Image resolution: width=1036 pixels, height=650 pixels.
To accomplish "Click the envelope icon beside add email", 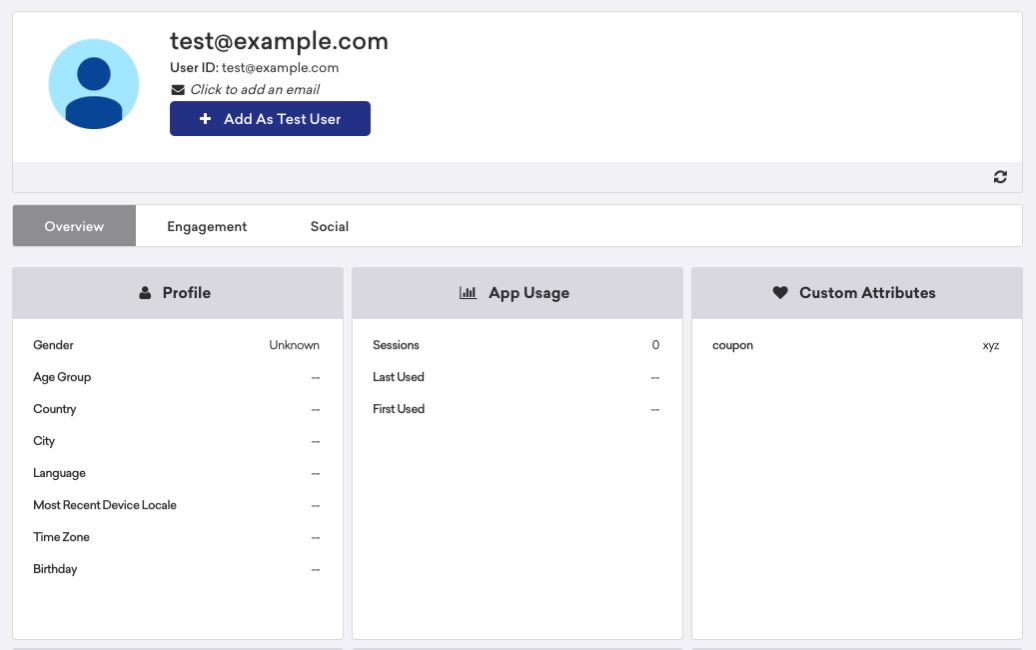I will click(178, 90).
